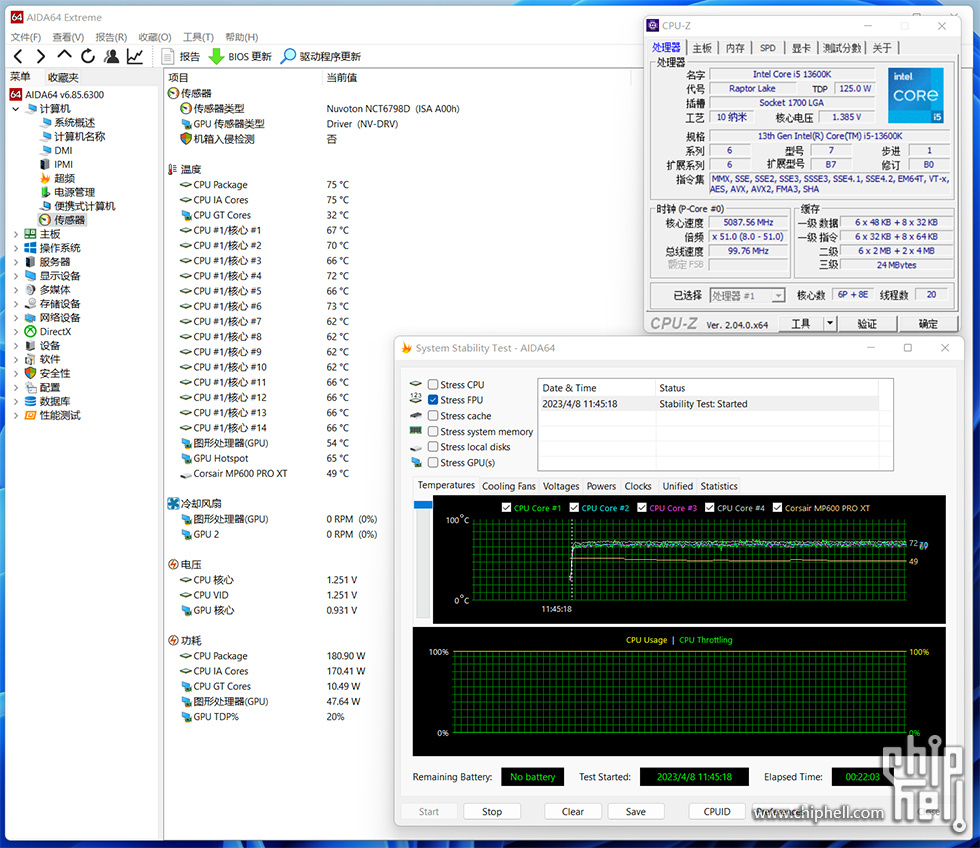
Task: Collapse the 计算机 tree node
Action: [16, 109]
